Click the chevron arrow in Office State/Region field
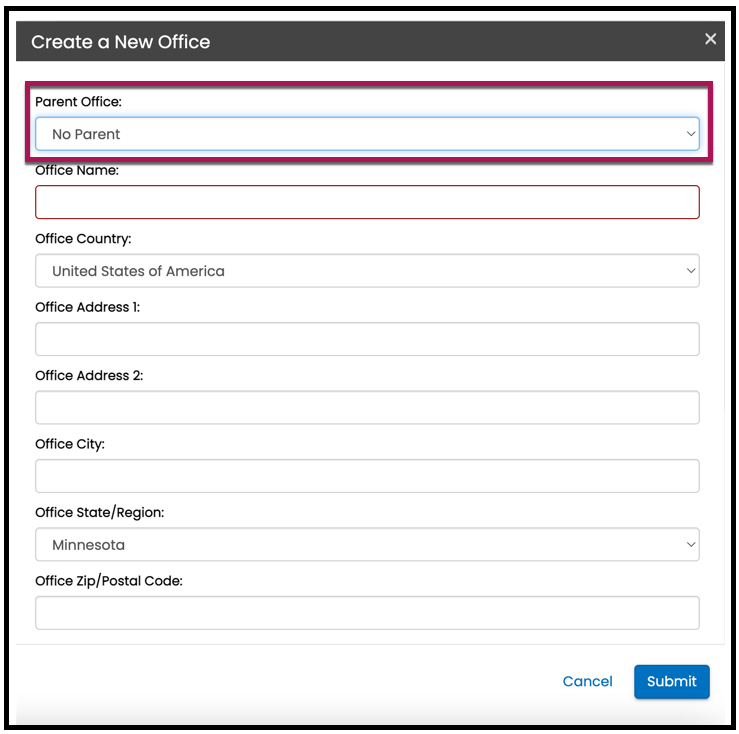 tap(690, 544)
